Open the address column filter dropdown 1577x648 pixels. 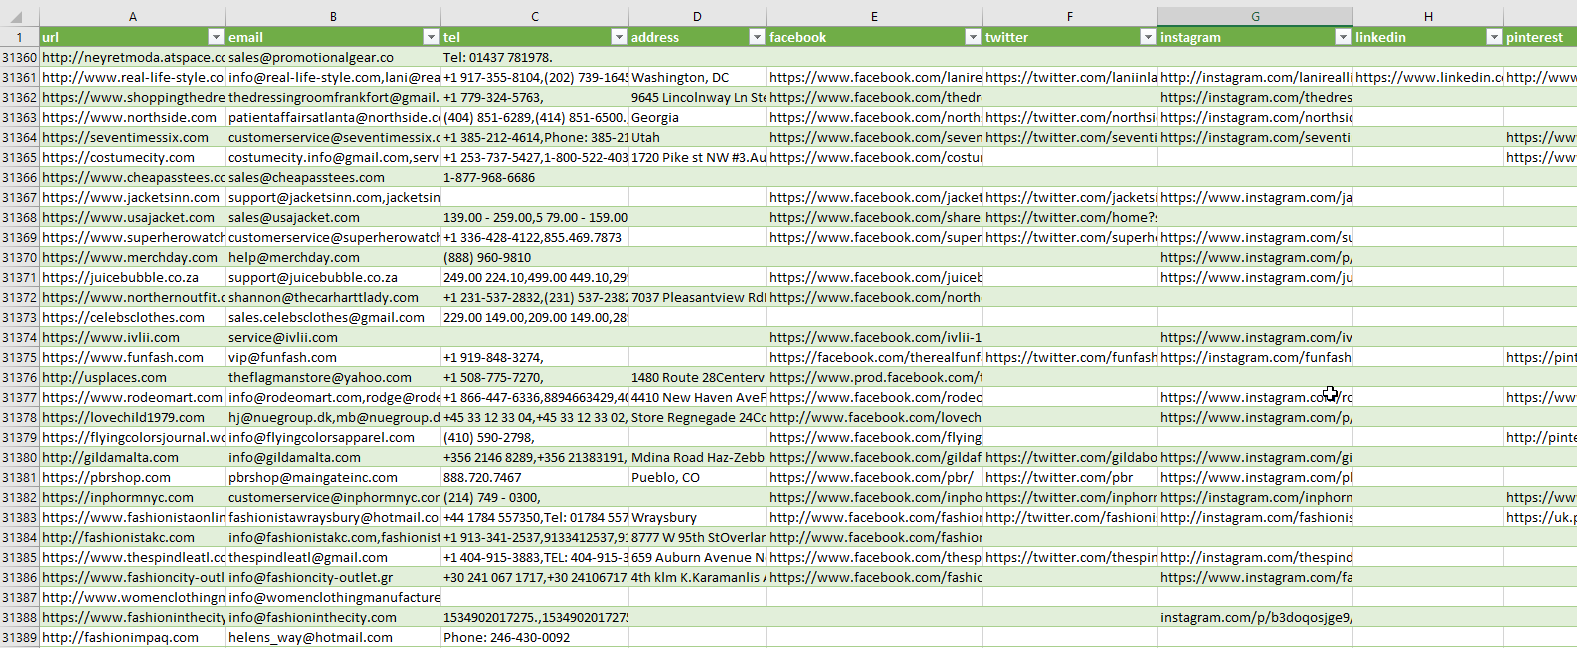coord(757,37)
